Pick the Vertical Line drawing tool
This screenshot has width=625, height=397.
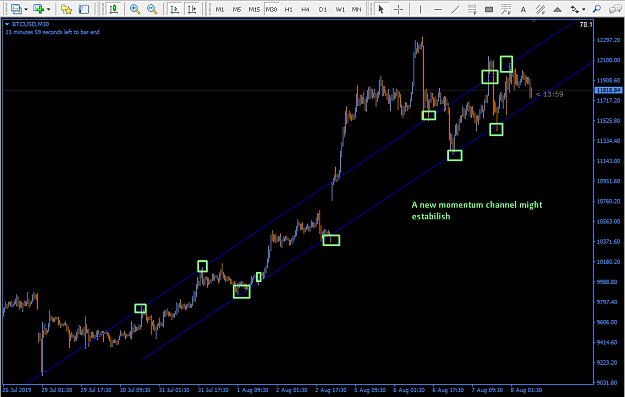pyautogui.click(x=420, y=9)
